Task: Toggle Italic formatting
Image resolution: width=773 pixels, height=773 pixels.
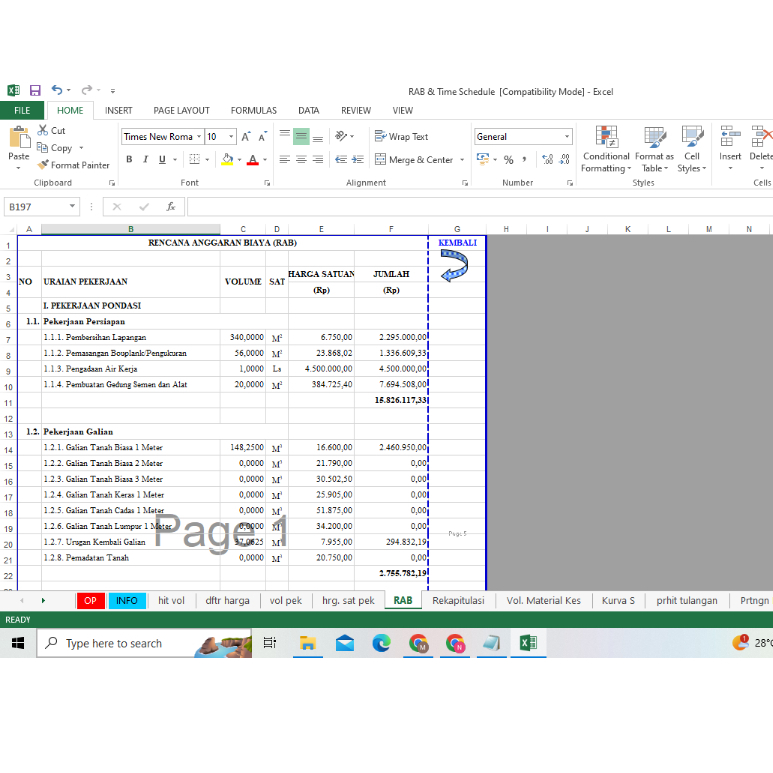Action: (x=145, y=160)
